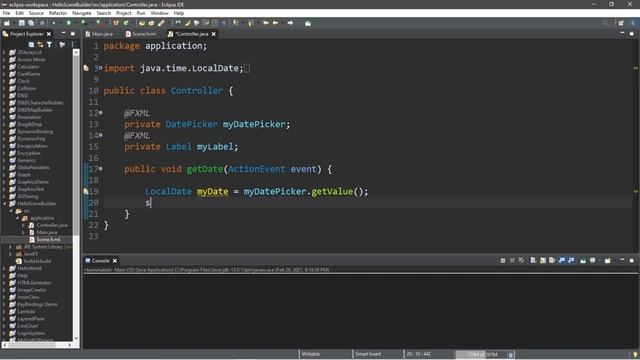Click the New wizard toolbar icon
This screenshot has width=640, height=360.
(x=7, y=23)
